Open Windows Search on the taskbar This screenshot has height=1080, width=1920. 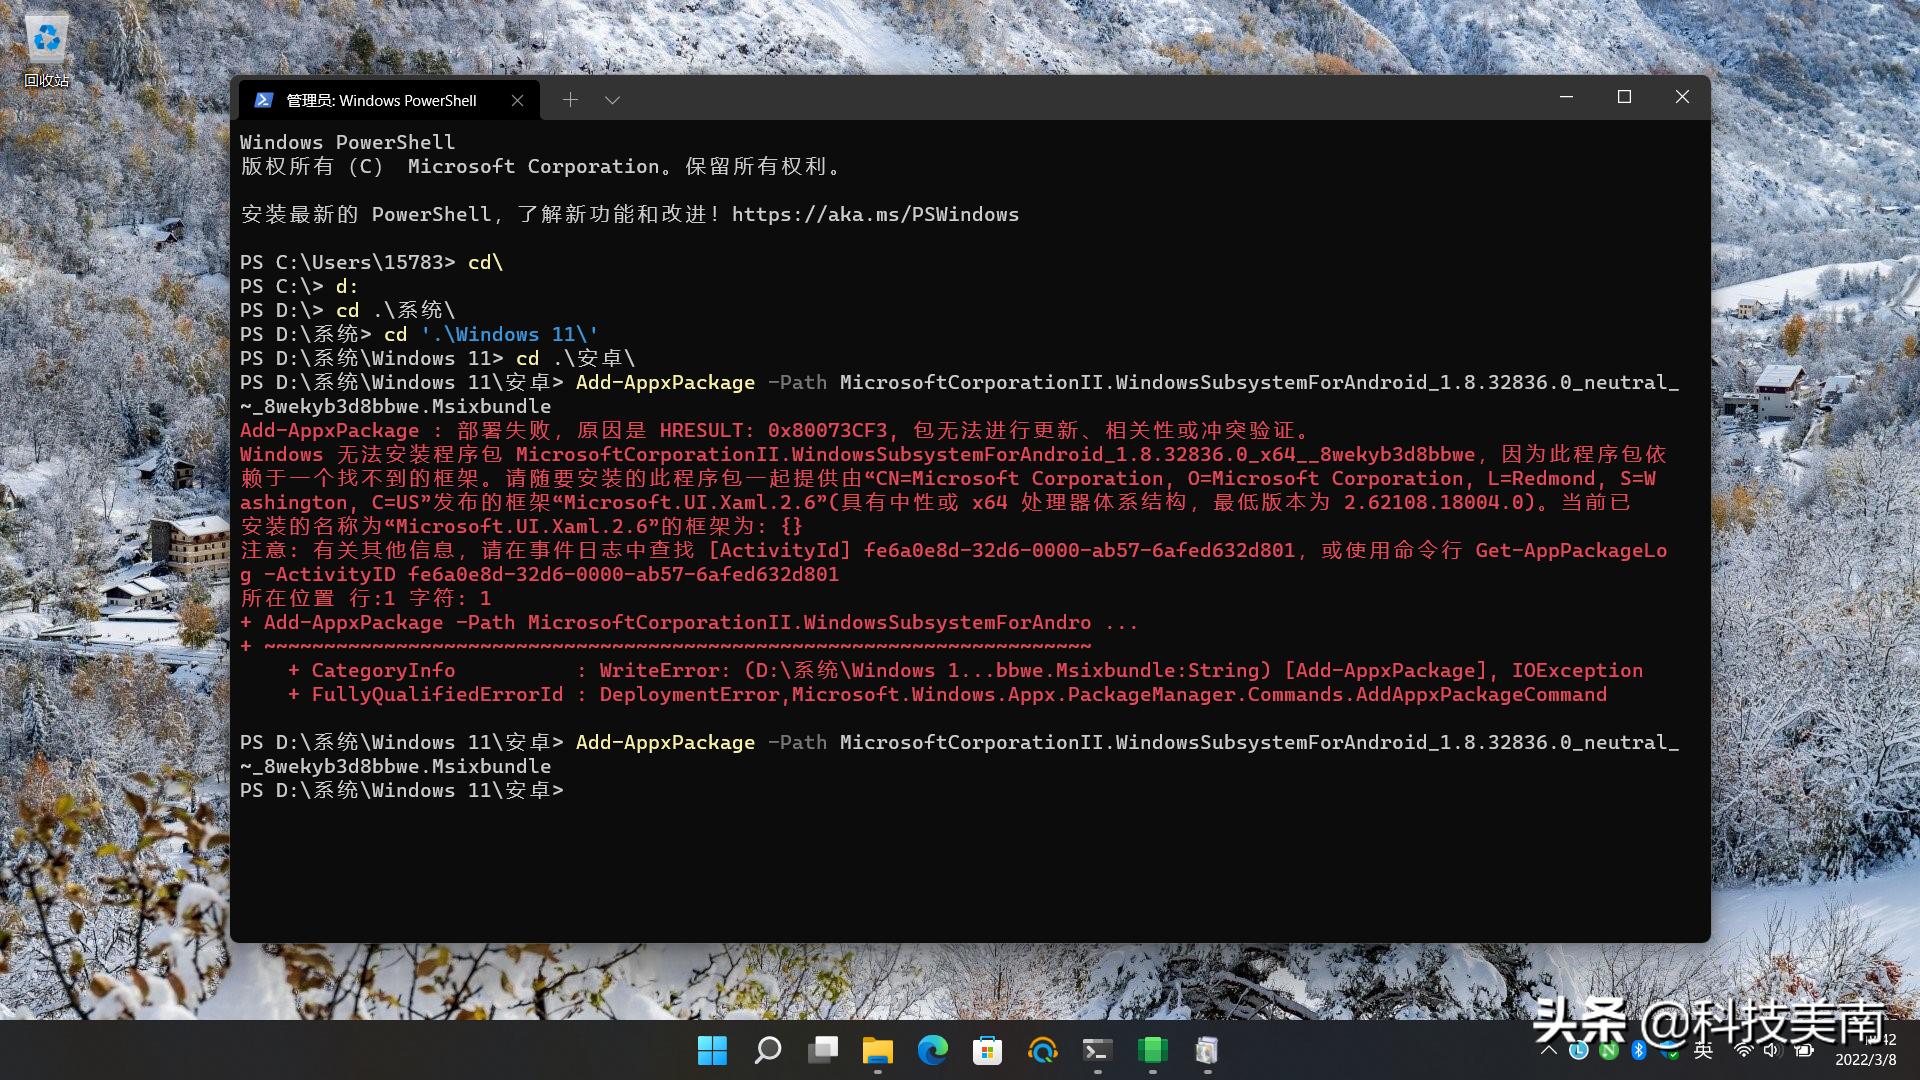[767, 1052]
